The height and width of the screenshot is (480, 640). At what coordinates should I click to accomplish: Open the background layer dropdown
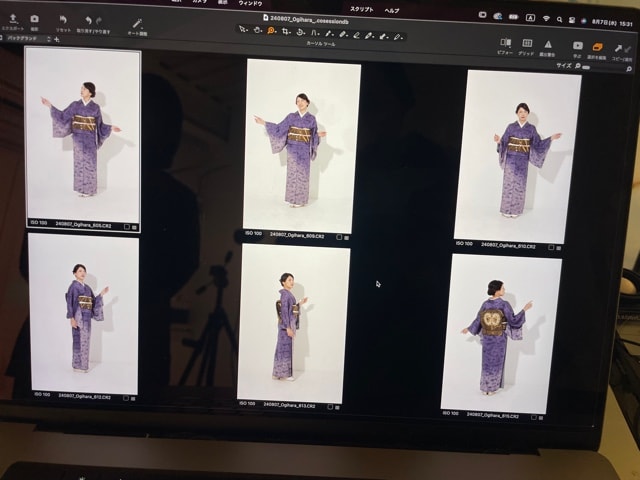pyautogui.click(x=29, y=39)
